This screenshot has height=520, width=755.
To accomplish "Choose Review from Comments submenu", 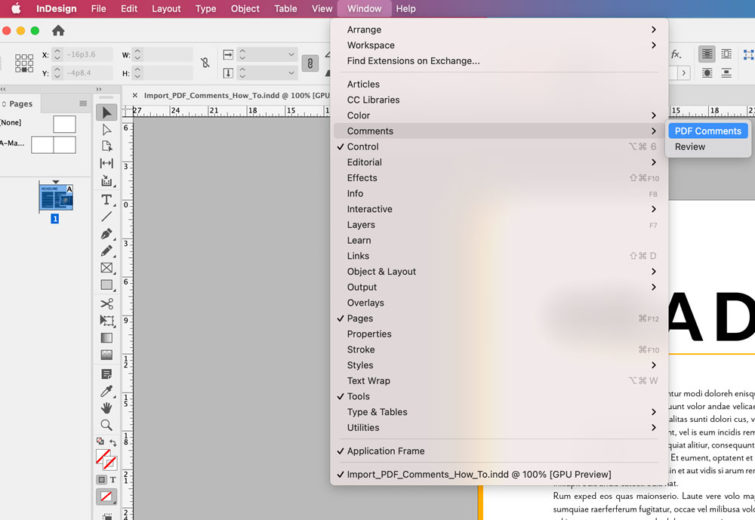I will point(708,147).
